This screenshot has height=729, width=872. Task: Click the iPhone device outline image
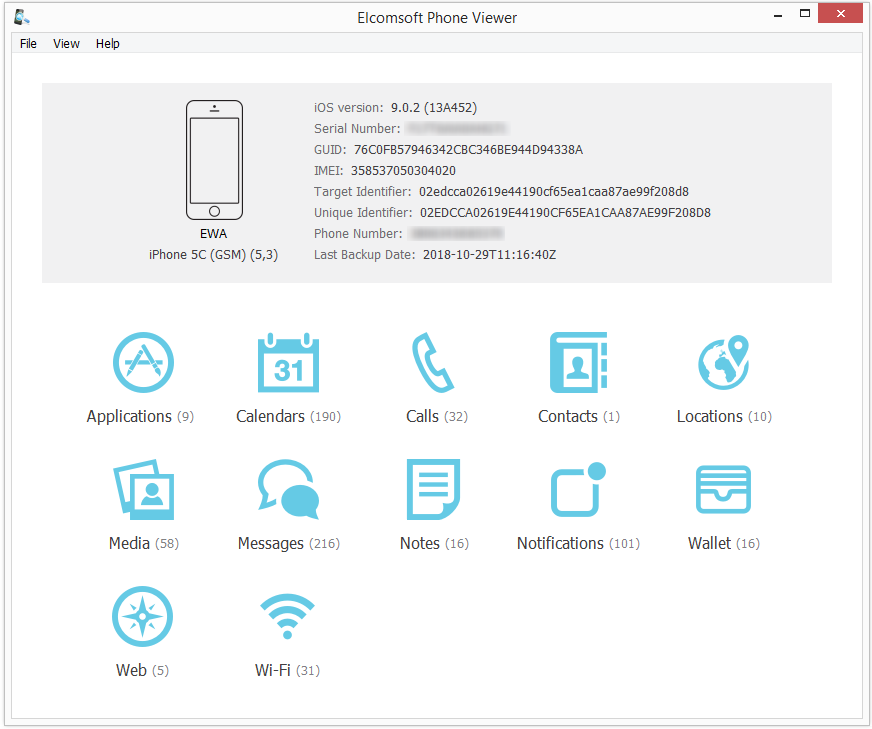(x=214, y=160)
